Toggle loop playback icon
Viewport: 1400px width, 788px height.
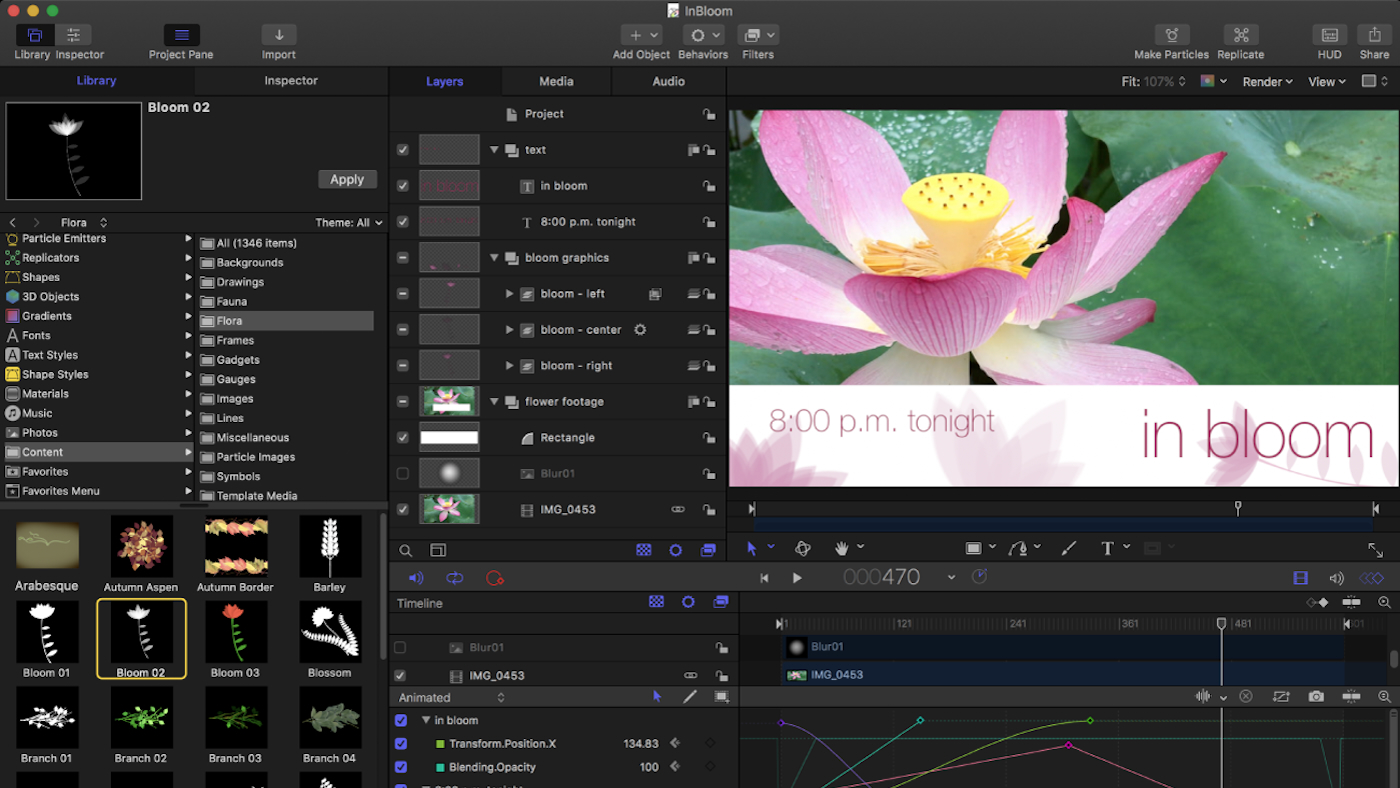pos(455,578)
